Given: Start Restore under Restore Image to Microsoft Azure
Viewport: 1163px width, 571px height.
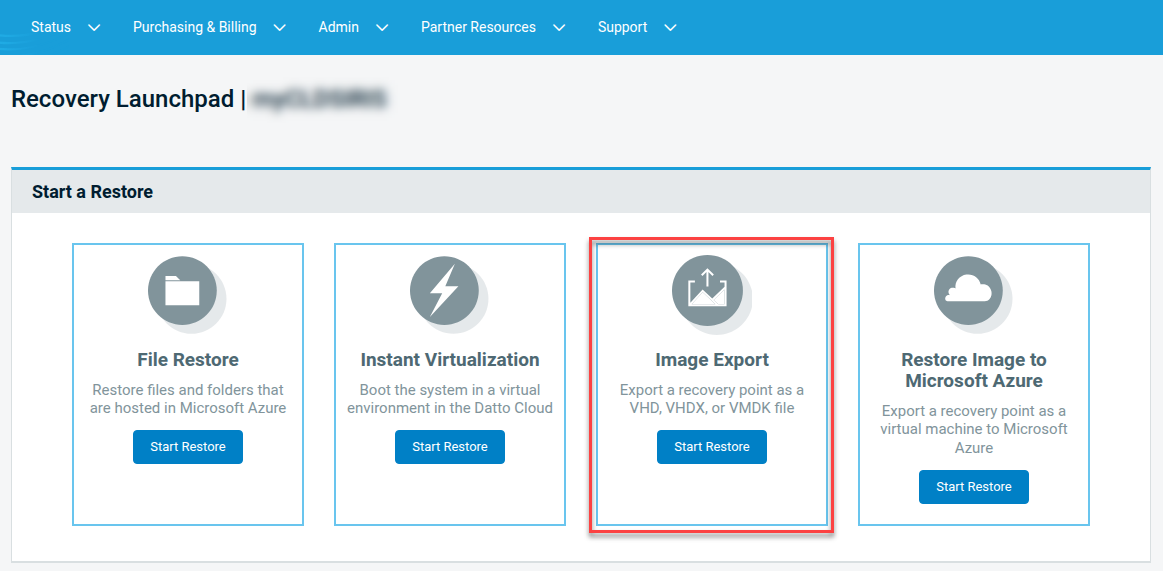Looking at the screenshot, I should point(974,487).
